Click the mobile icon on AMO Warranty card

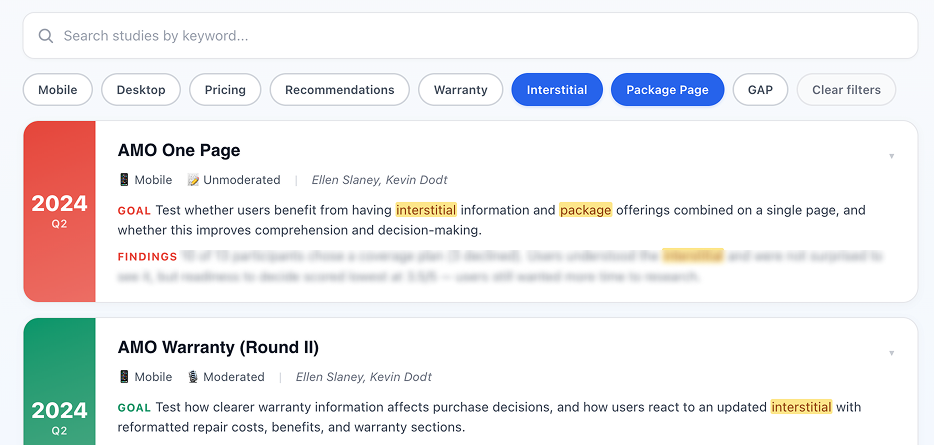tap(124, 377)
